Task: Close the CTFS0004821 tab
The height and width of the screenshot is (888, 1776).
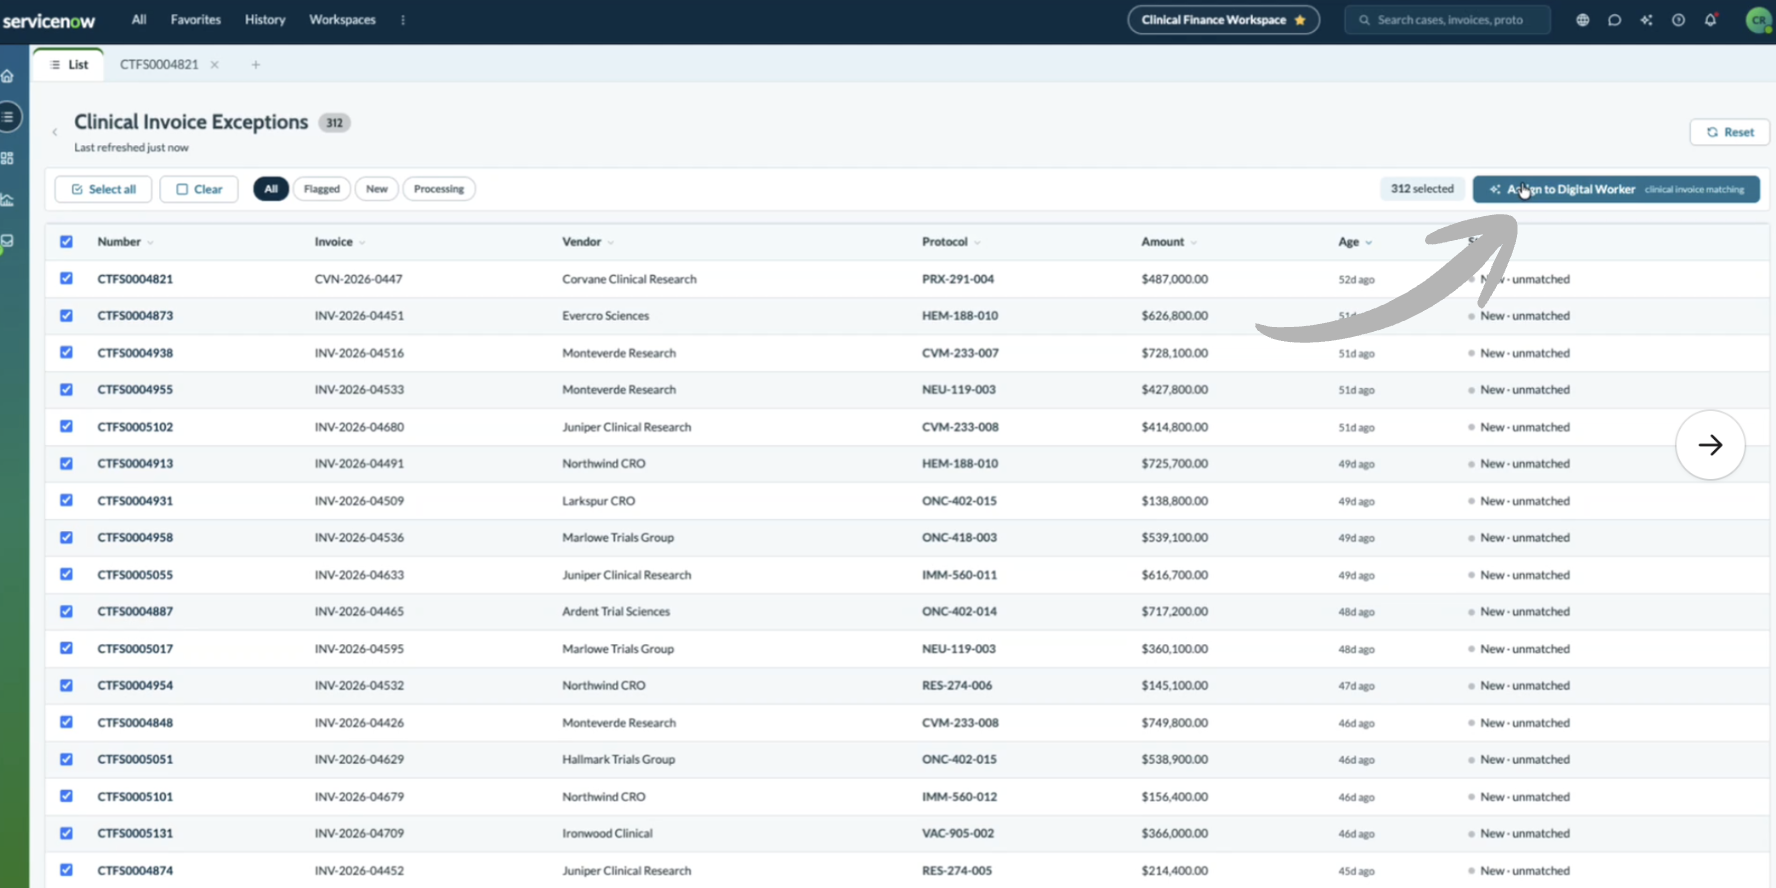Action: coord(214,65)
